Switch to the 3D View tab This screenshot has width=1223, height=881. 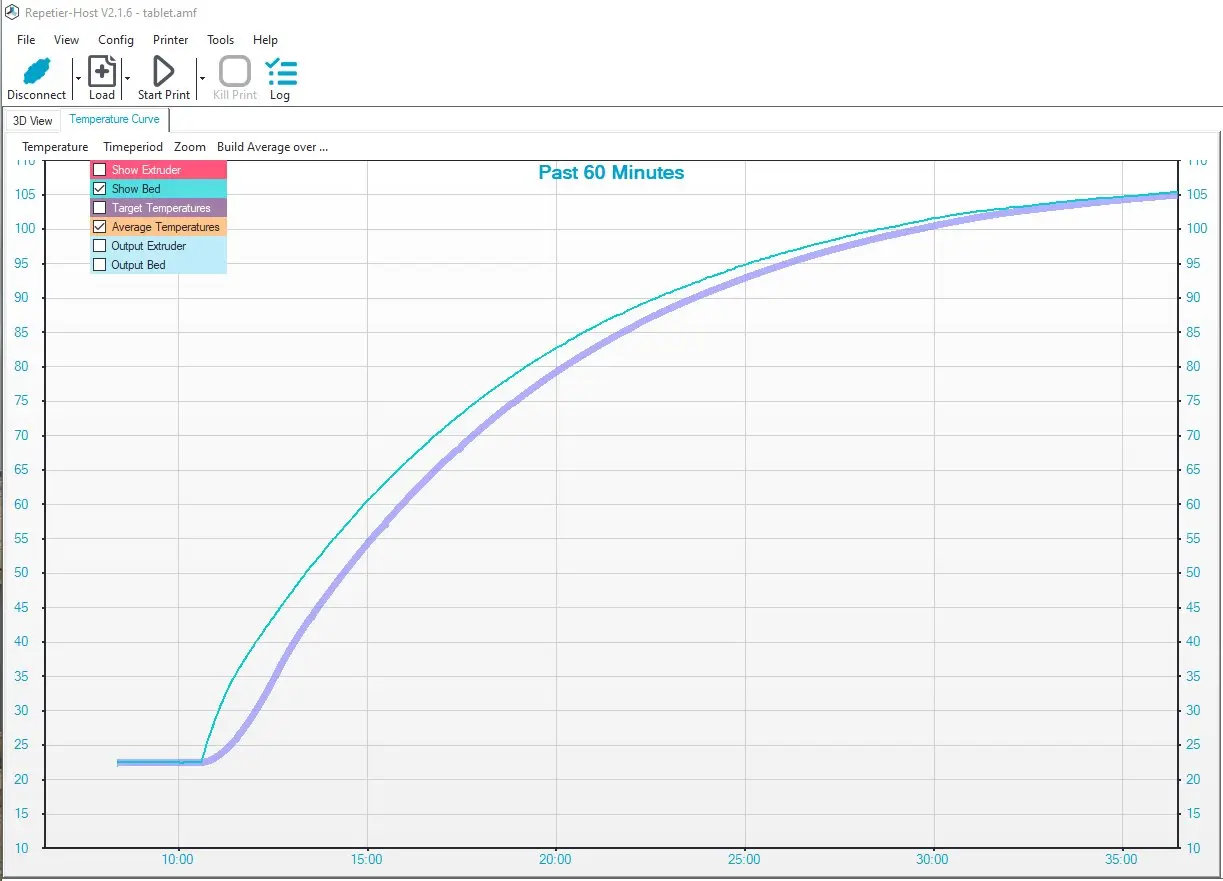pyautogui.click(x=33, y=121)
